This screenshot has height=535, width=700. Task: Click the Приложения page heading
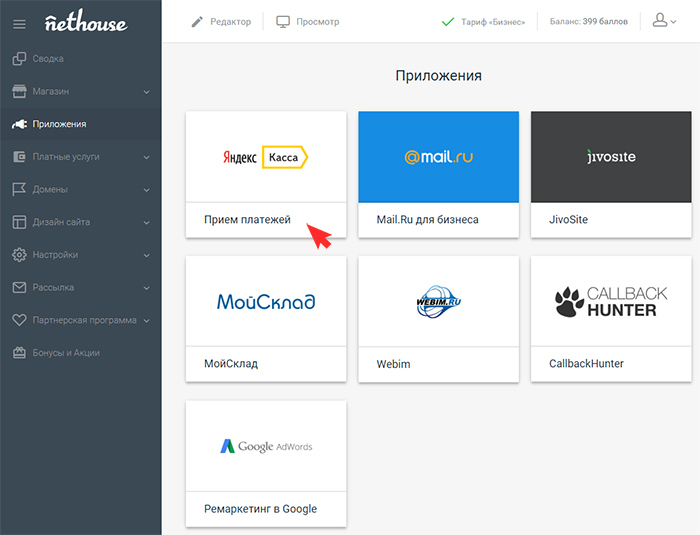click(x=438, y=76)
